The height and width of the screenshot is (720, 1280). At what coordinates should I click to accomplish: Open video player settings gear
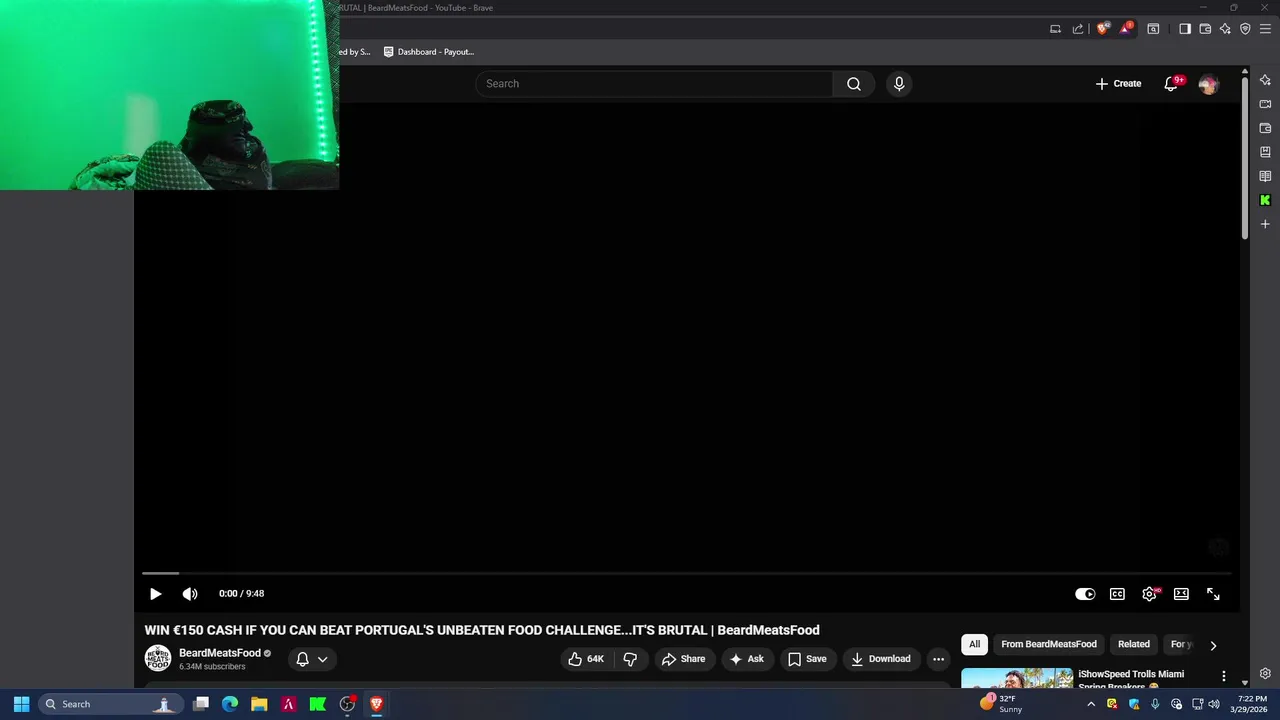(1149, 594)
